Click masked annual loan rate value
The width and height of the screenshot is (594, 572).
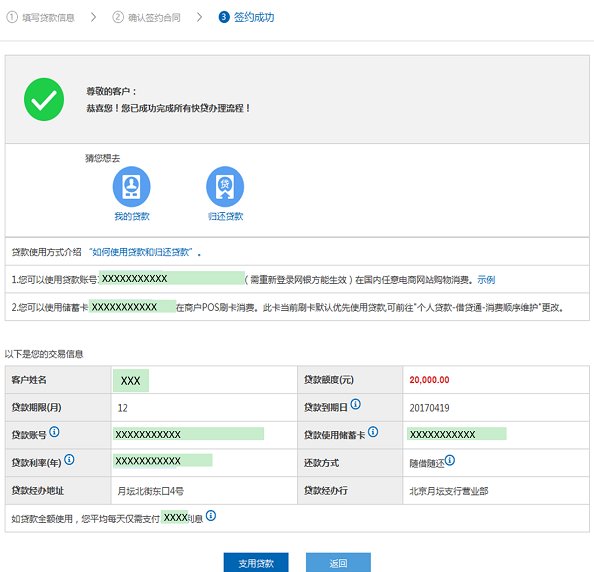pyautogui.click(x=163, y=460)
